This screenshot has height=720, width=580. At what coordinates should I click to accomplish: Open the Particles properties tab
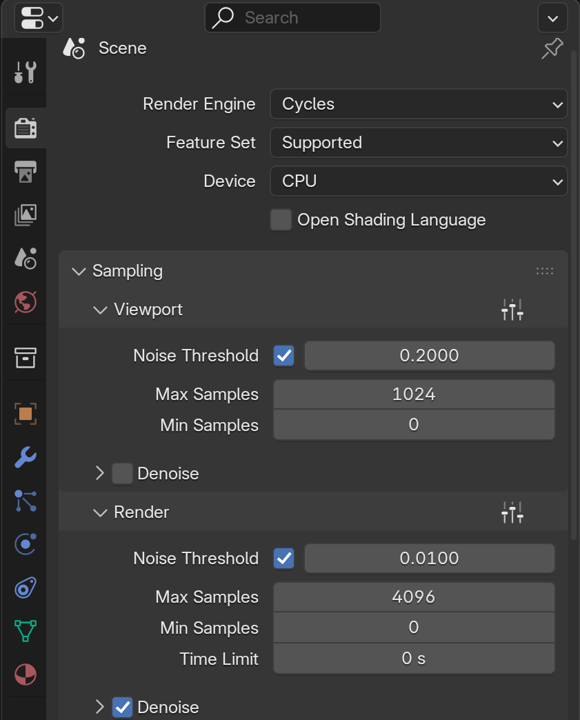coord(26,501)
